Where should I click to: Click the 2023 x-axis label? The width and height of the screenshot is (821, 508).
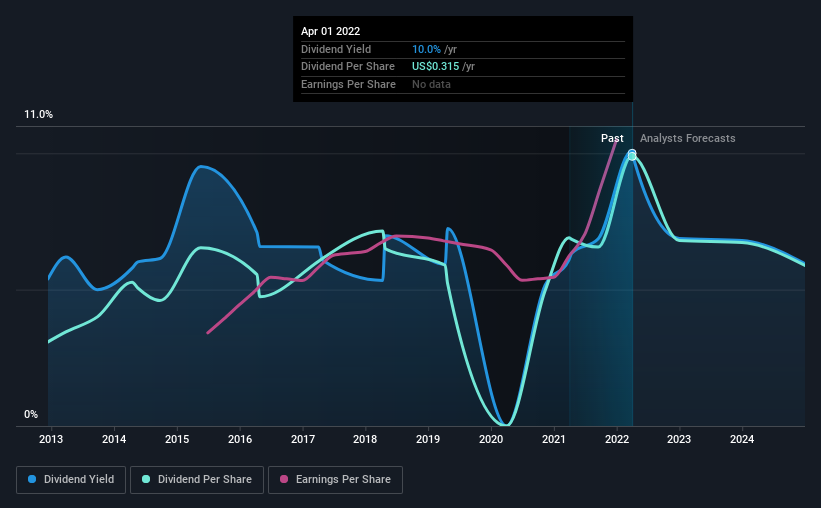(679, 439)
